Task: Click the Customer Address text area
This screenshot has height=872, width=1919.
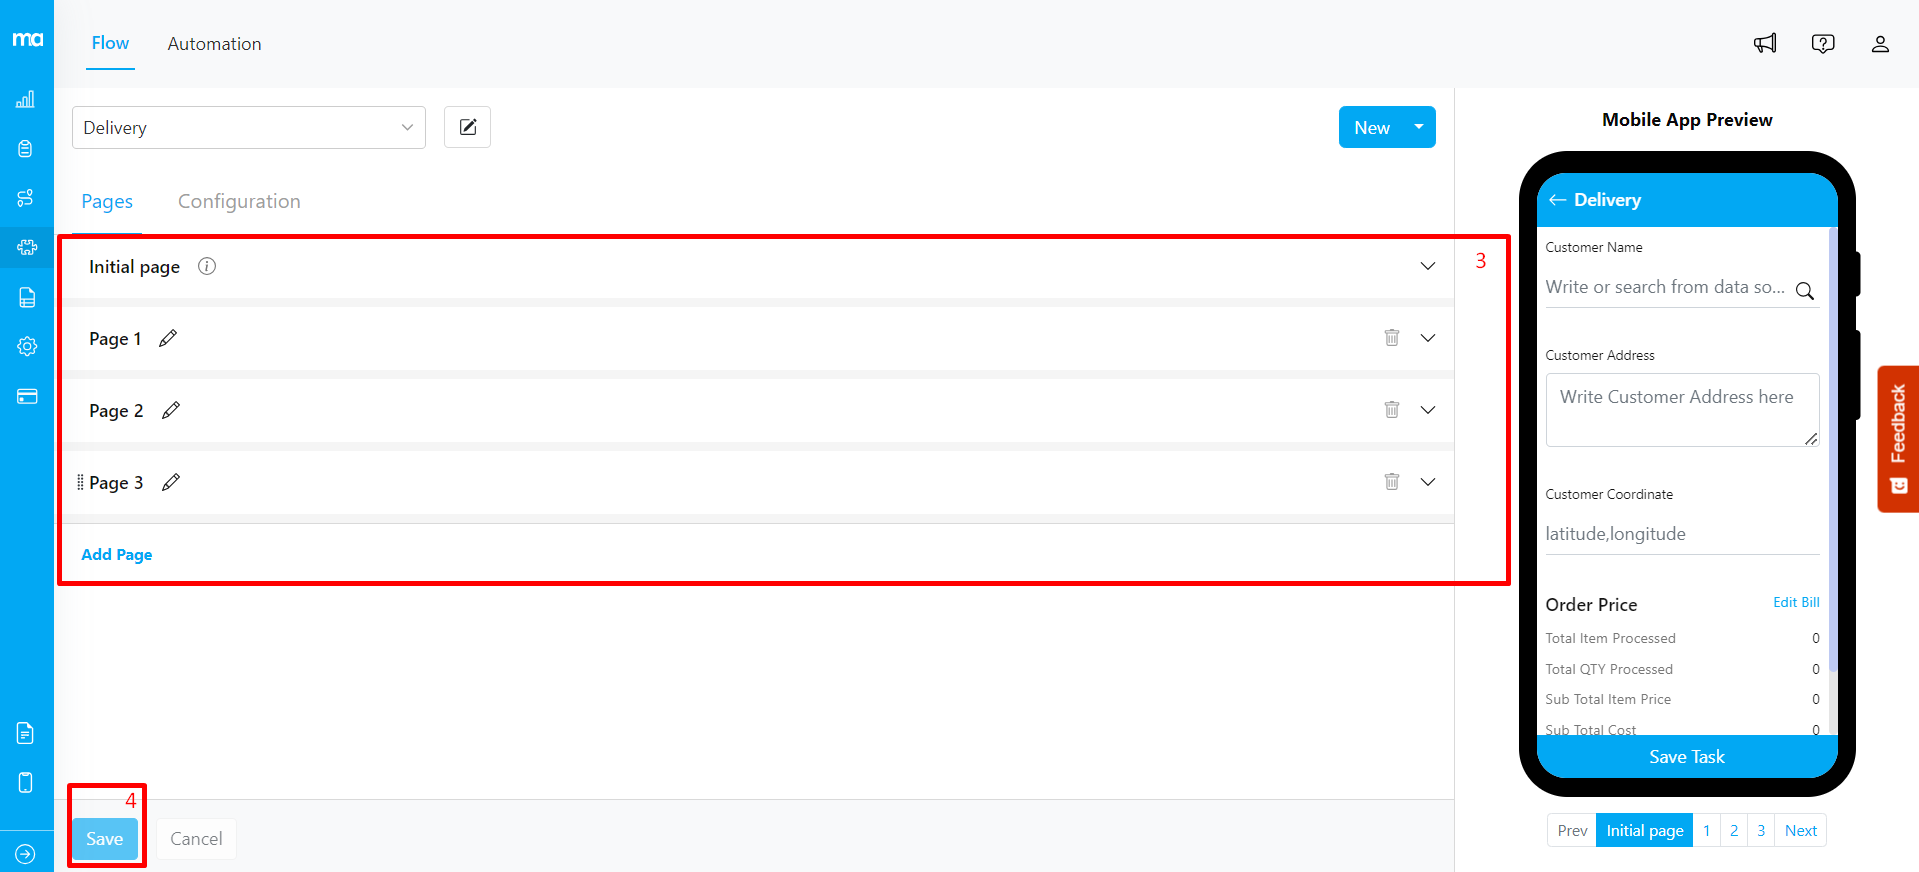Action: click(x=1682, y=410)
